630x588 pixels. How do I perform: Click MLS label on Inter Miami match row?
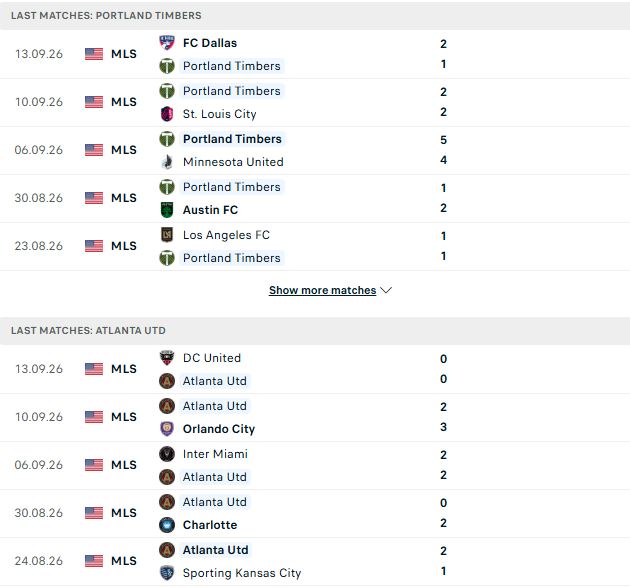point(124,465)
